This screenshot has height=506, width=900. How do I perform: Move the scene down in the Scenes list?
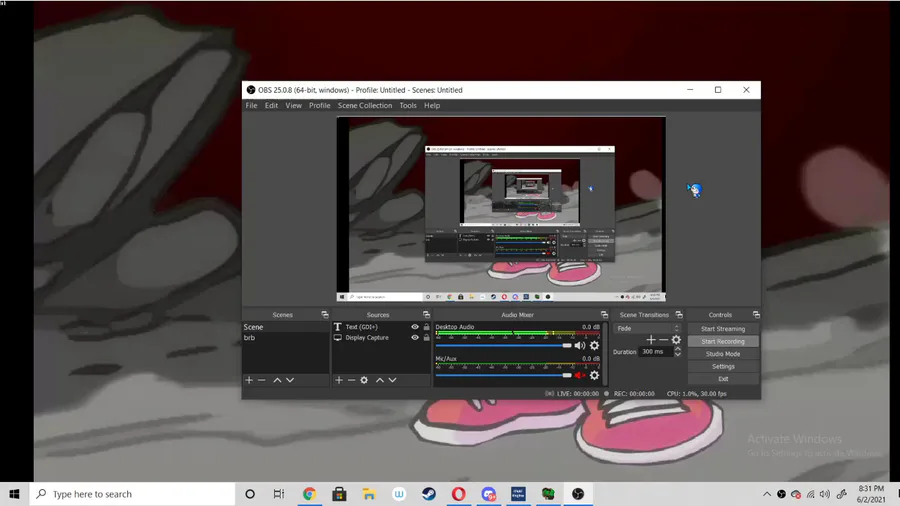(290, 380)
